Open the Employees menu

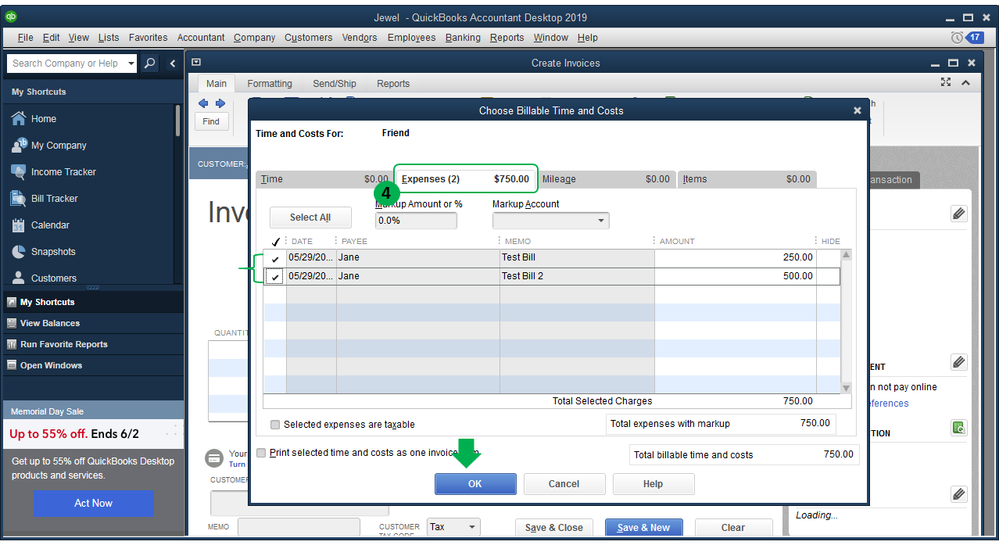point(412,38)
